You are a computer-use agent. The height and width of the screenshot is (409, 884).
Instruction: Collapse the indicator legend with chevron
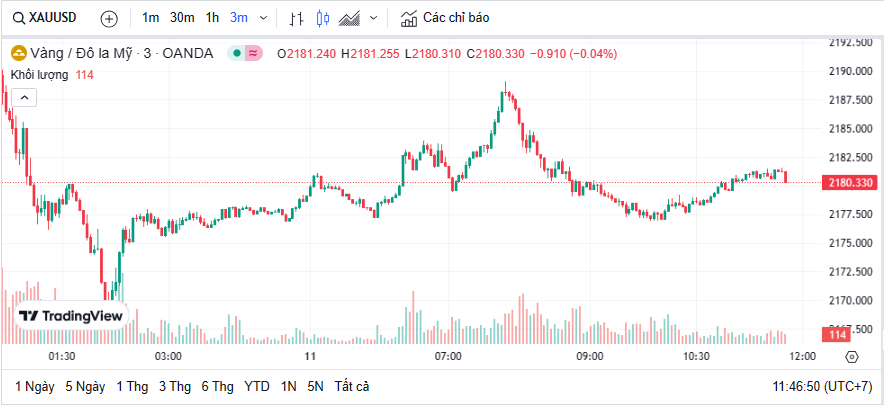24,97
